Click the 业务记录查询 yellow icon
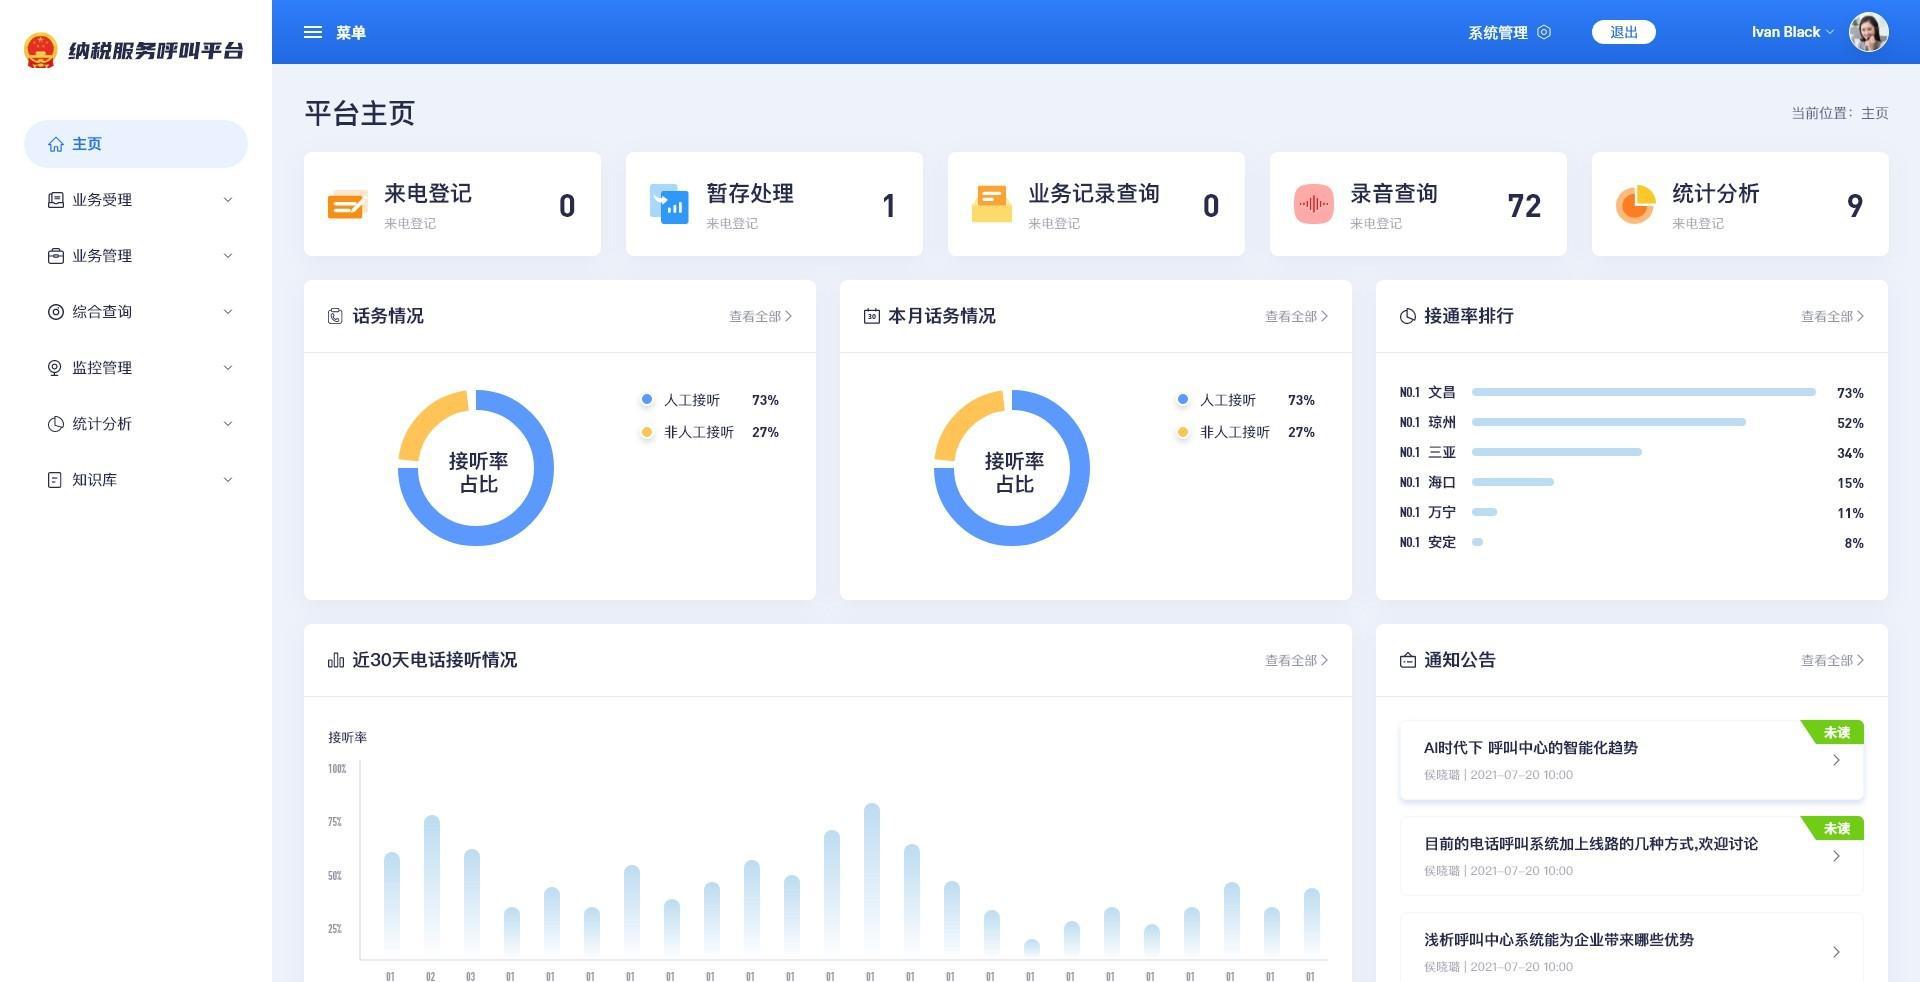This screenshot has height=982, width=1920. tap(991, 205)
